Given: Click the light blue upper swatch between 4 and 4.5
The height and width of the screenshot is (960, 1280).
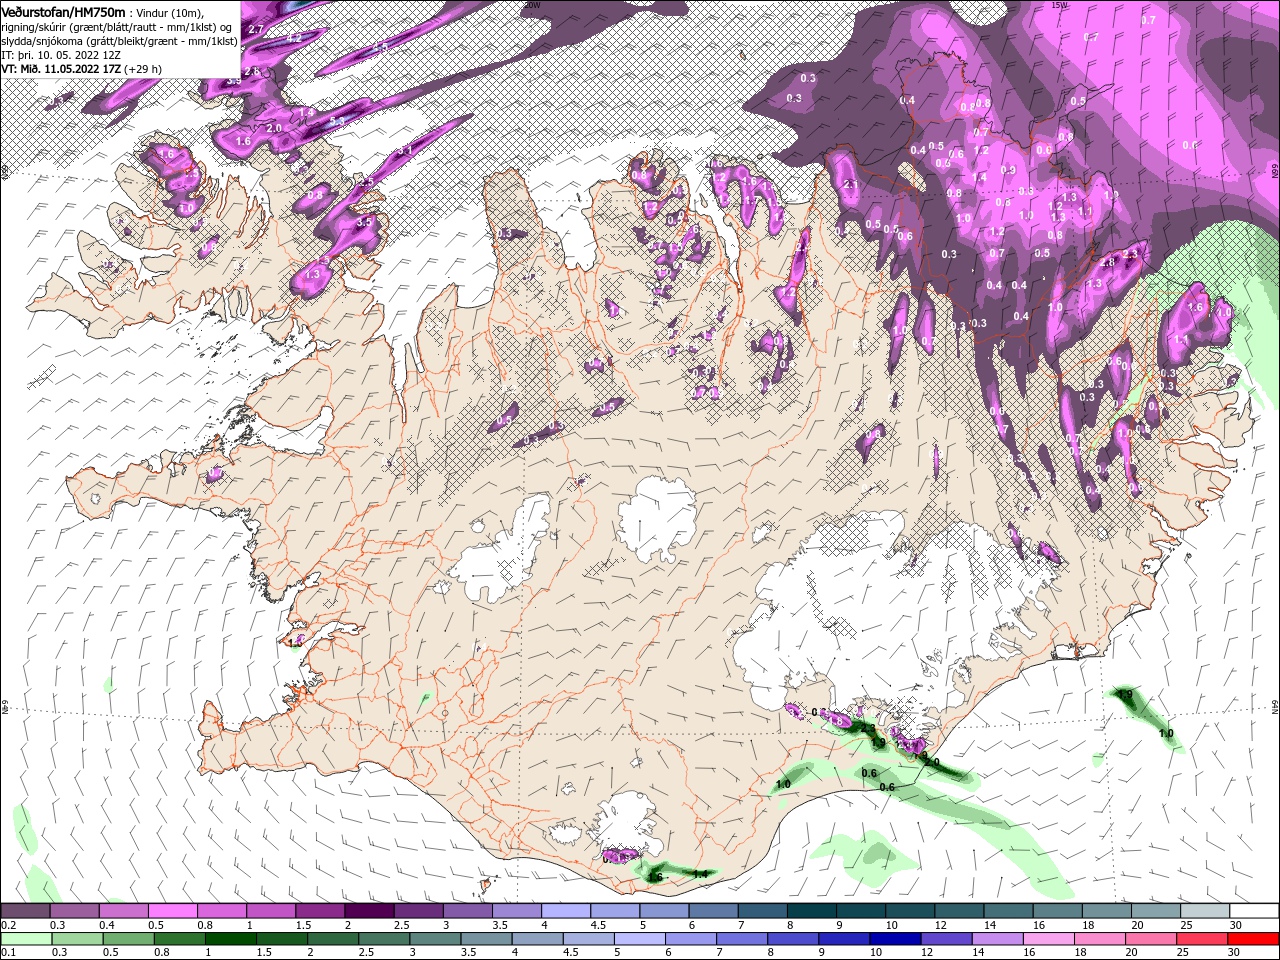Looking at the screenshot, I should (565, 911).
